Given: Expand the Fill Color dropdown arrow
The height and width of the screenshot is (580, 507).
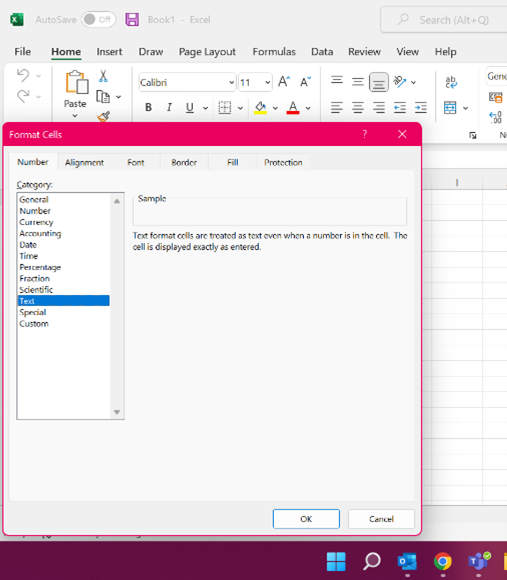Looking at the screenshot, I should (x=275, y=108).
